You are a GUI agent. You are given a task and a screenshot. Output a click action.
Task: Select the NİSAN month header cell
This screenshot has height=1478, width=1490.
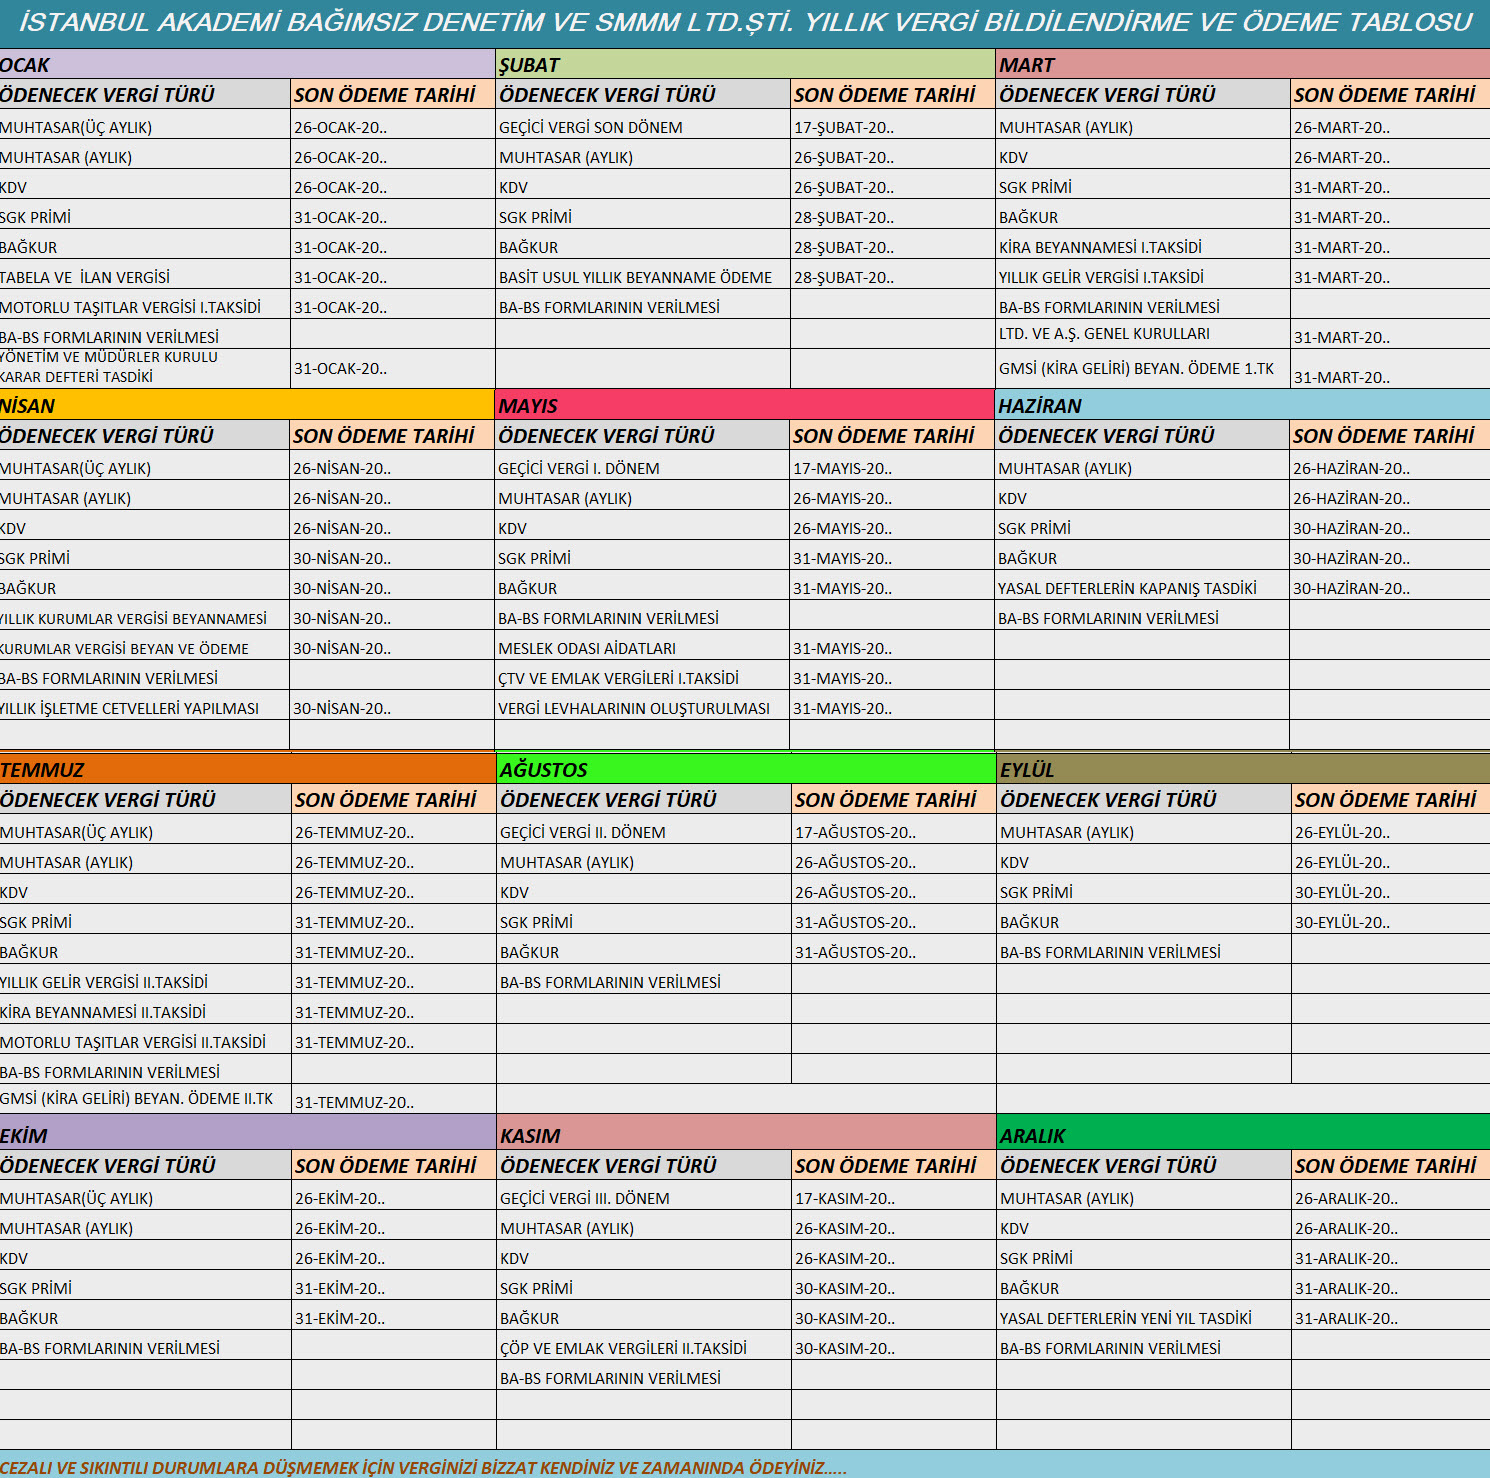[247, 405]
